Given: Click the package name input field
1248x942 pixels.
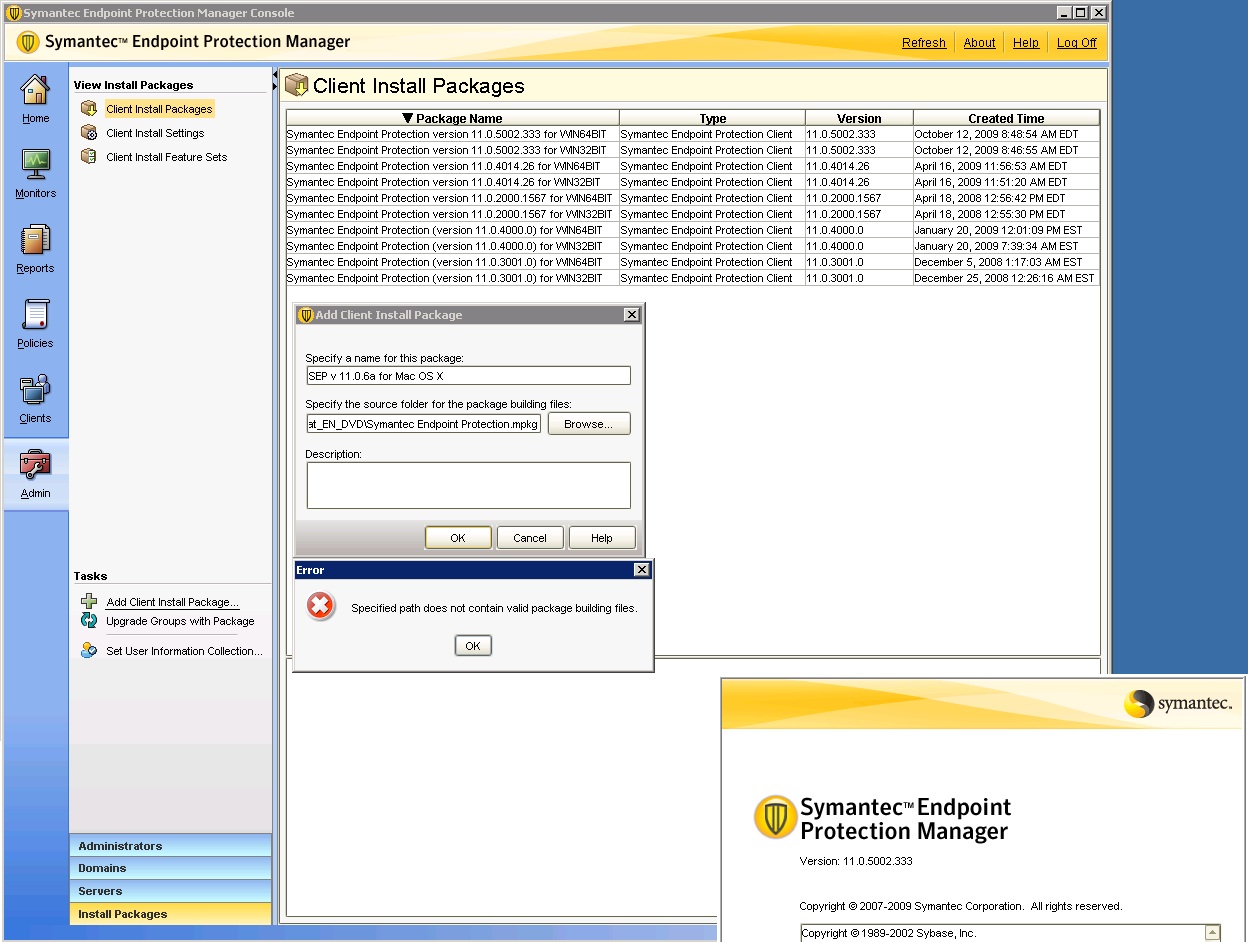Looking at the screenshot, I should coord(469,376).
